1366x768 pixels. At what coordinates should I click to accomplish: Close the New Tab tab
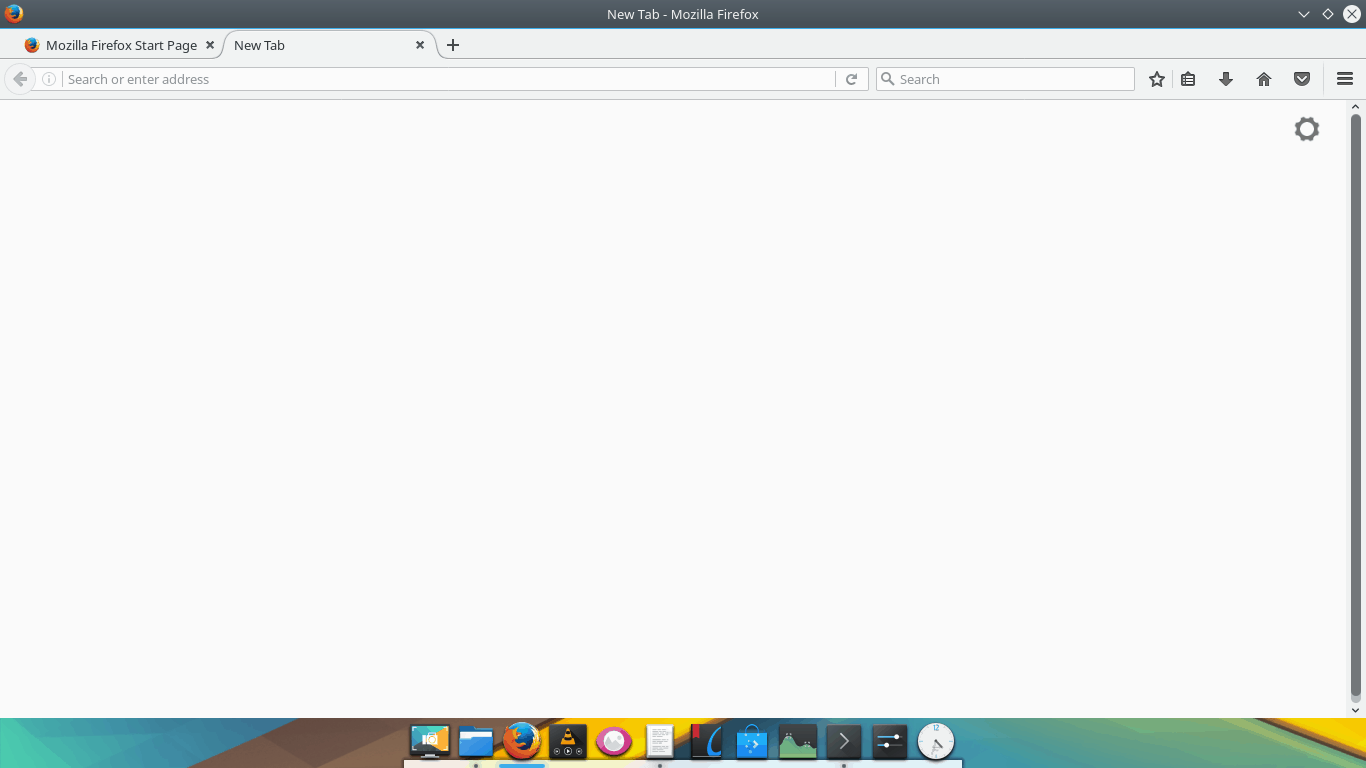tap(420, 45)
